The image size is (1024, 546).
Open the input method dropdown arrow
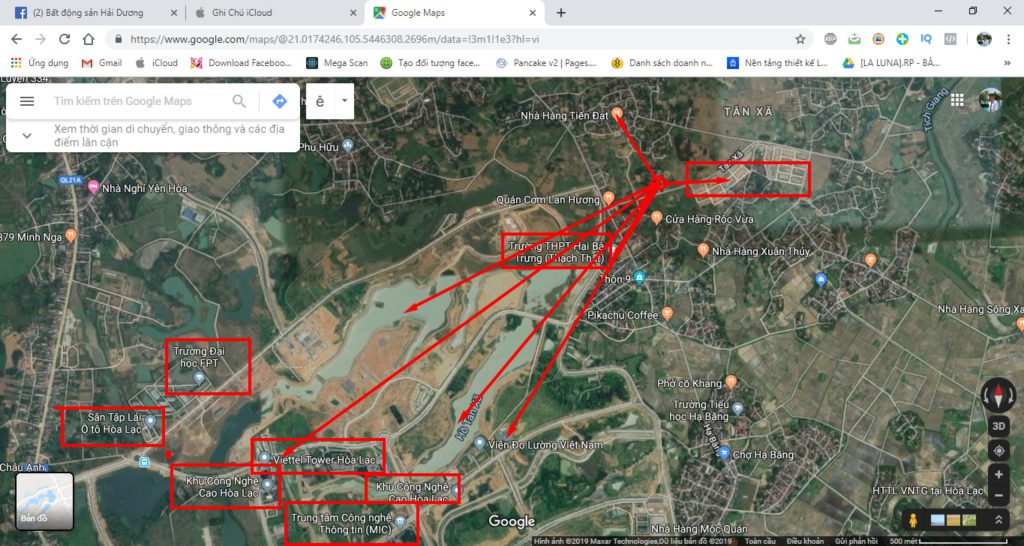344,101
